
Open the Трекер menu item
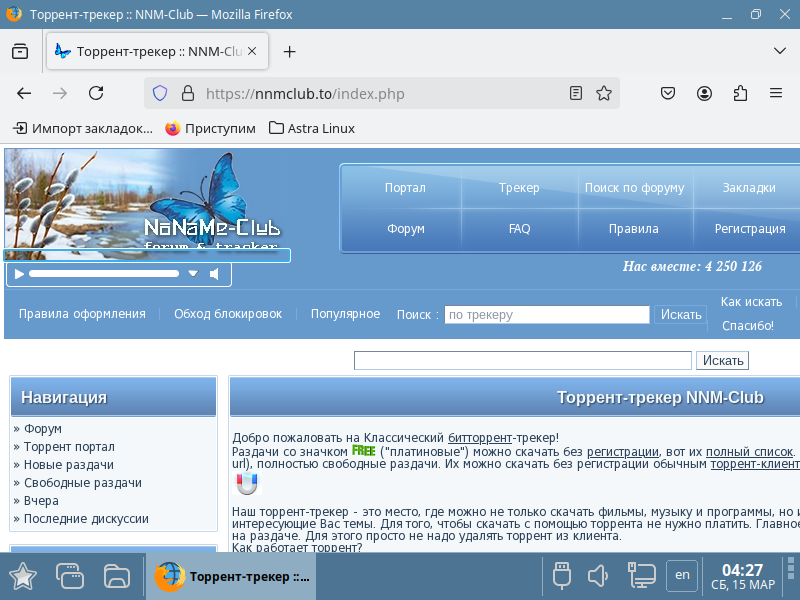[519, 187]
